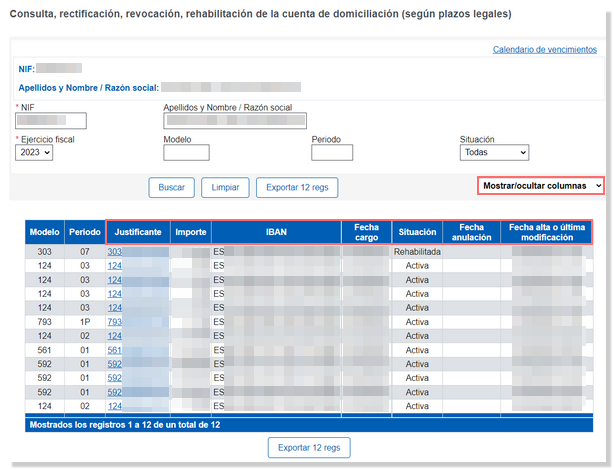Click the Modelo filter text box
The image size is (614, 470).
(186, 153)
